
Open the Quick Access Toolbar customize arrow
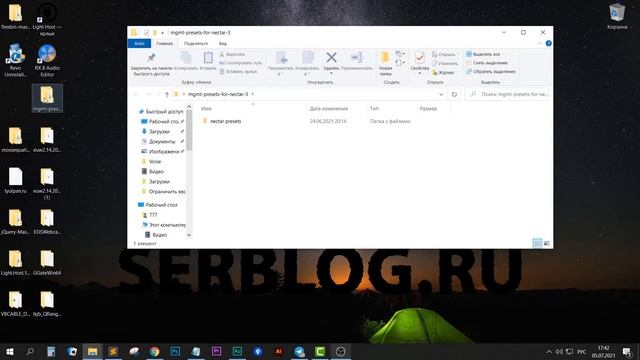(x=162, y=33)
